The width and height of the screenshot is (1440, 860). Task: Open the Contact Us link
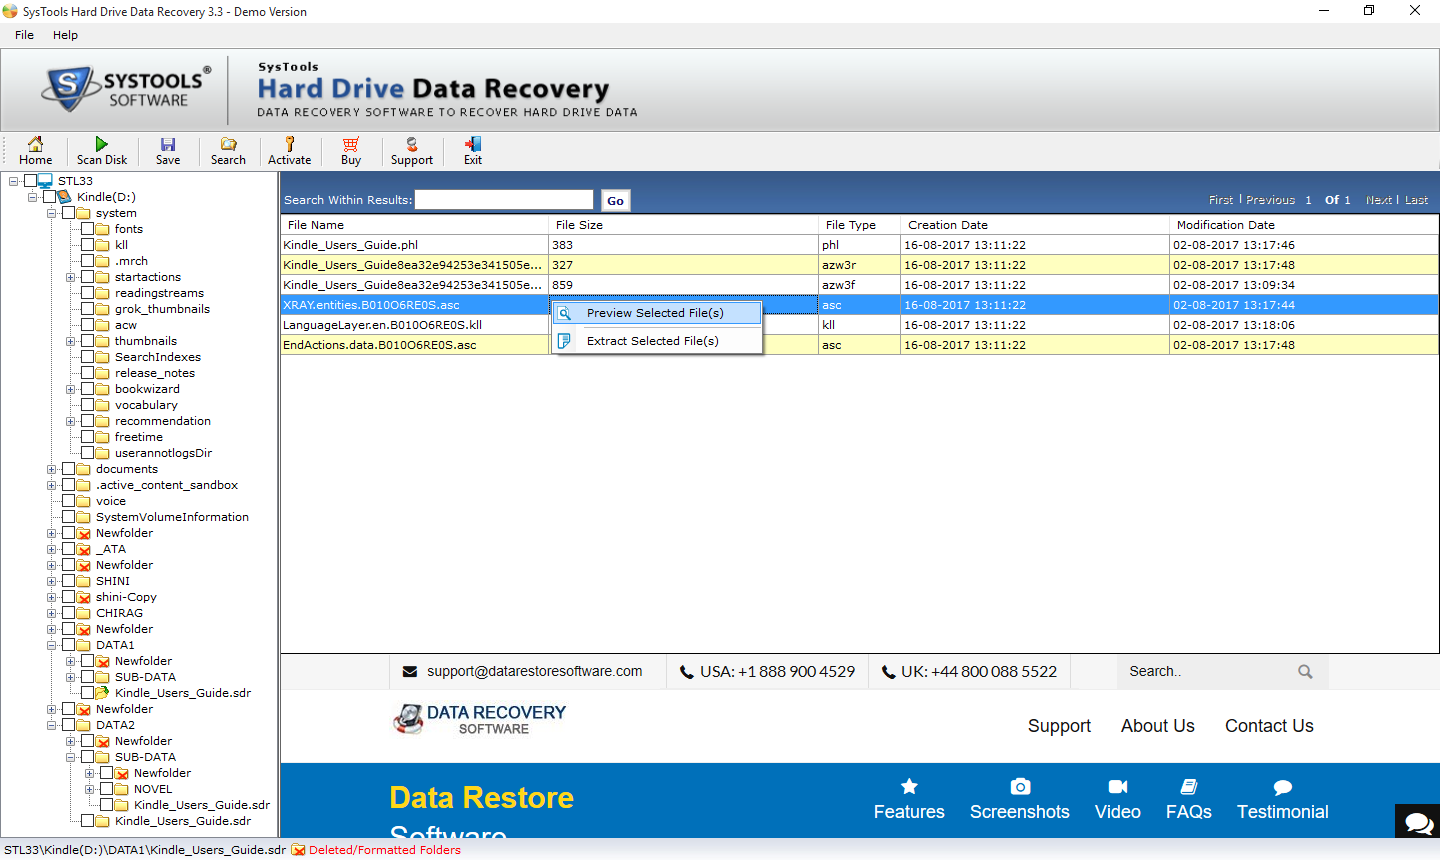[1269, 726]
